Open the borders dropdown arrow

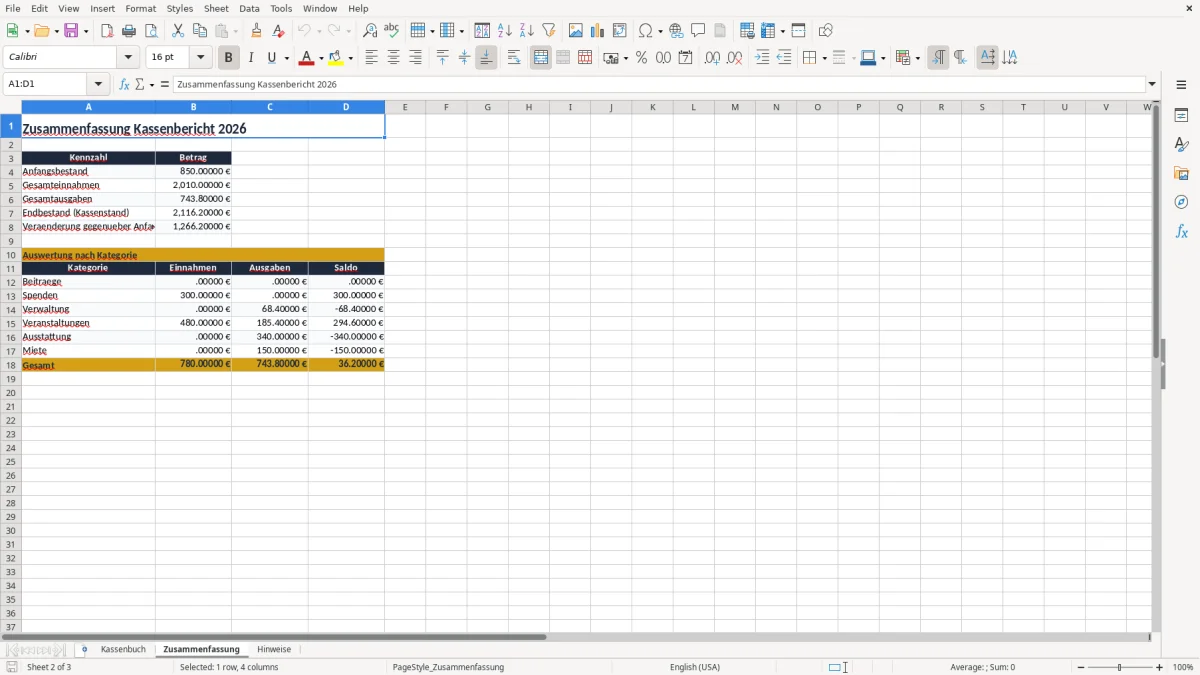[823, 58]
